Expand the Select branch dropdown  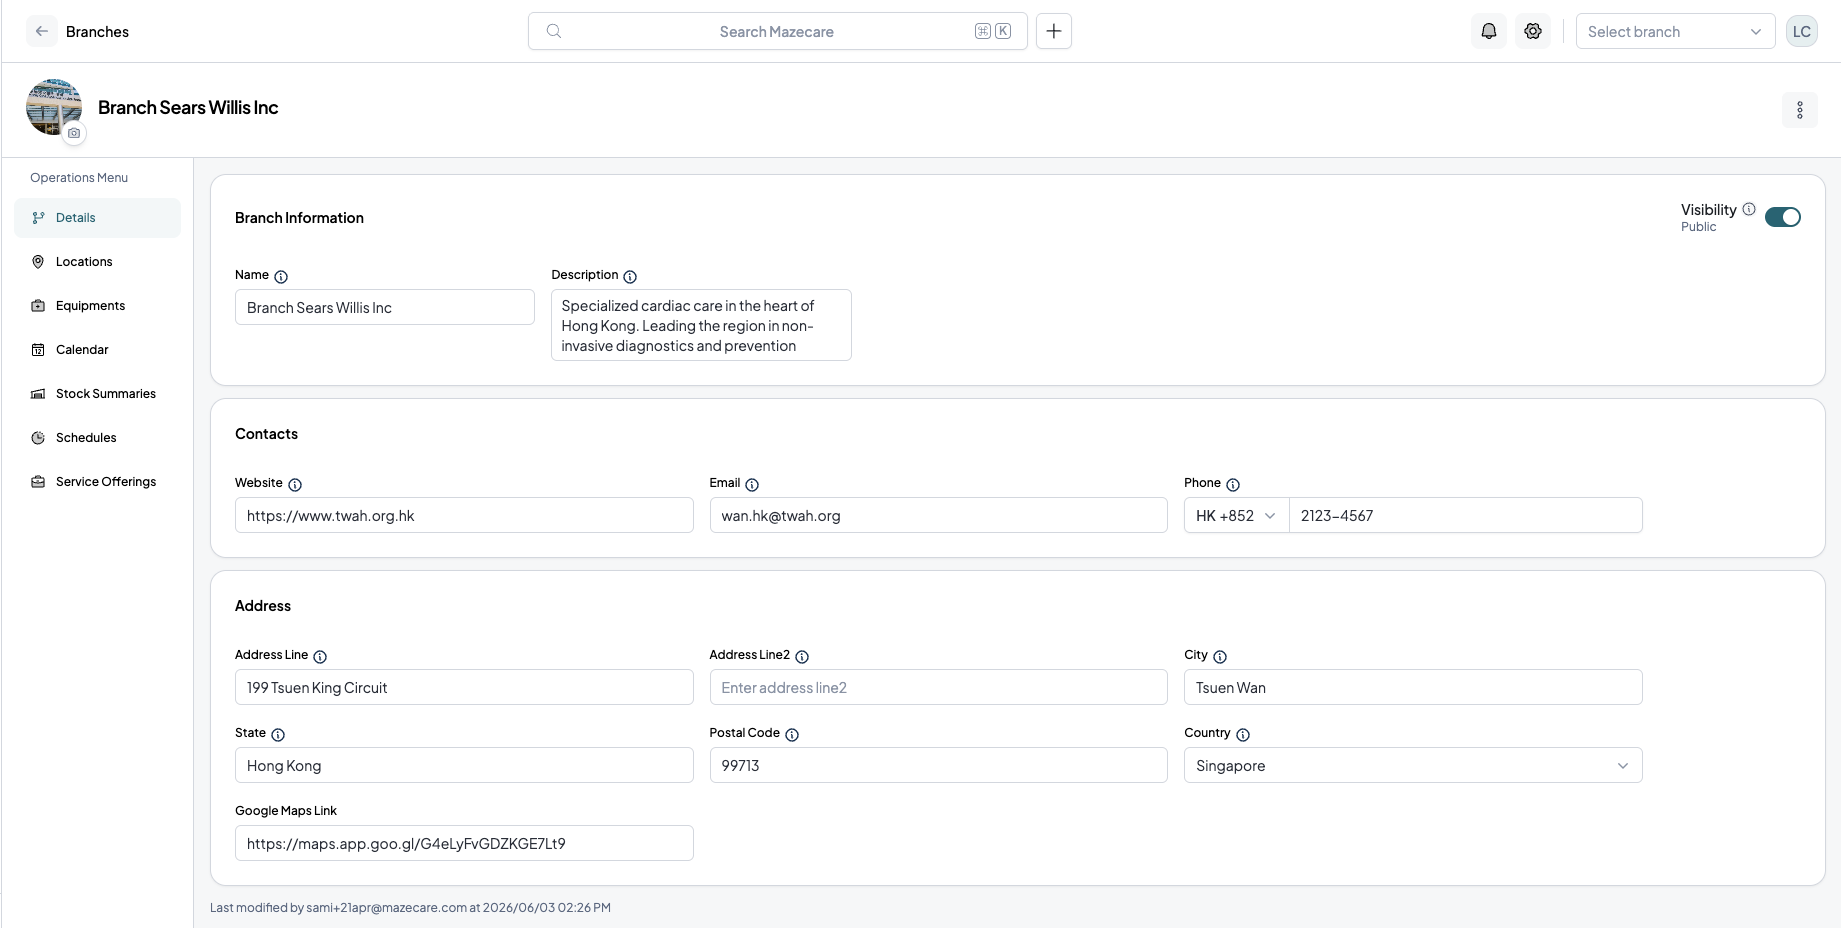pyautogui.click(x=1676, y=31)
